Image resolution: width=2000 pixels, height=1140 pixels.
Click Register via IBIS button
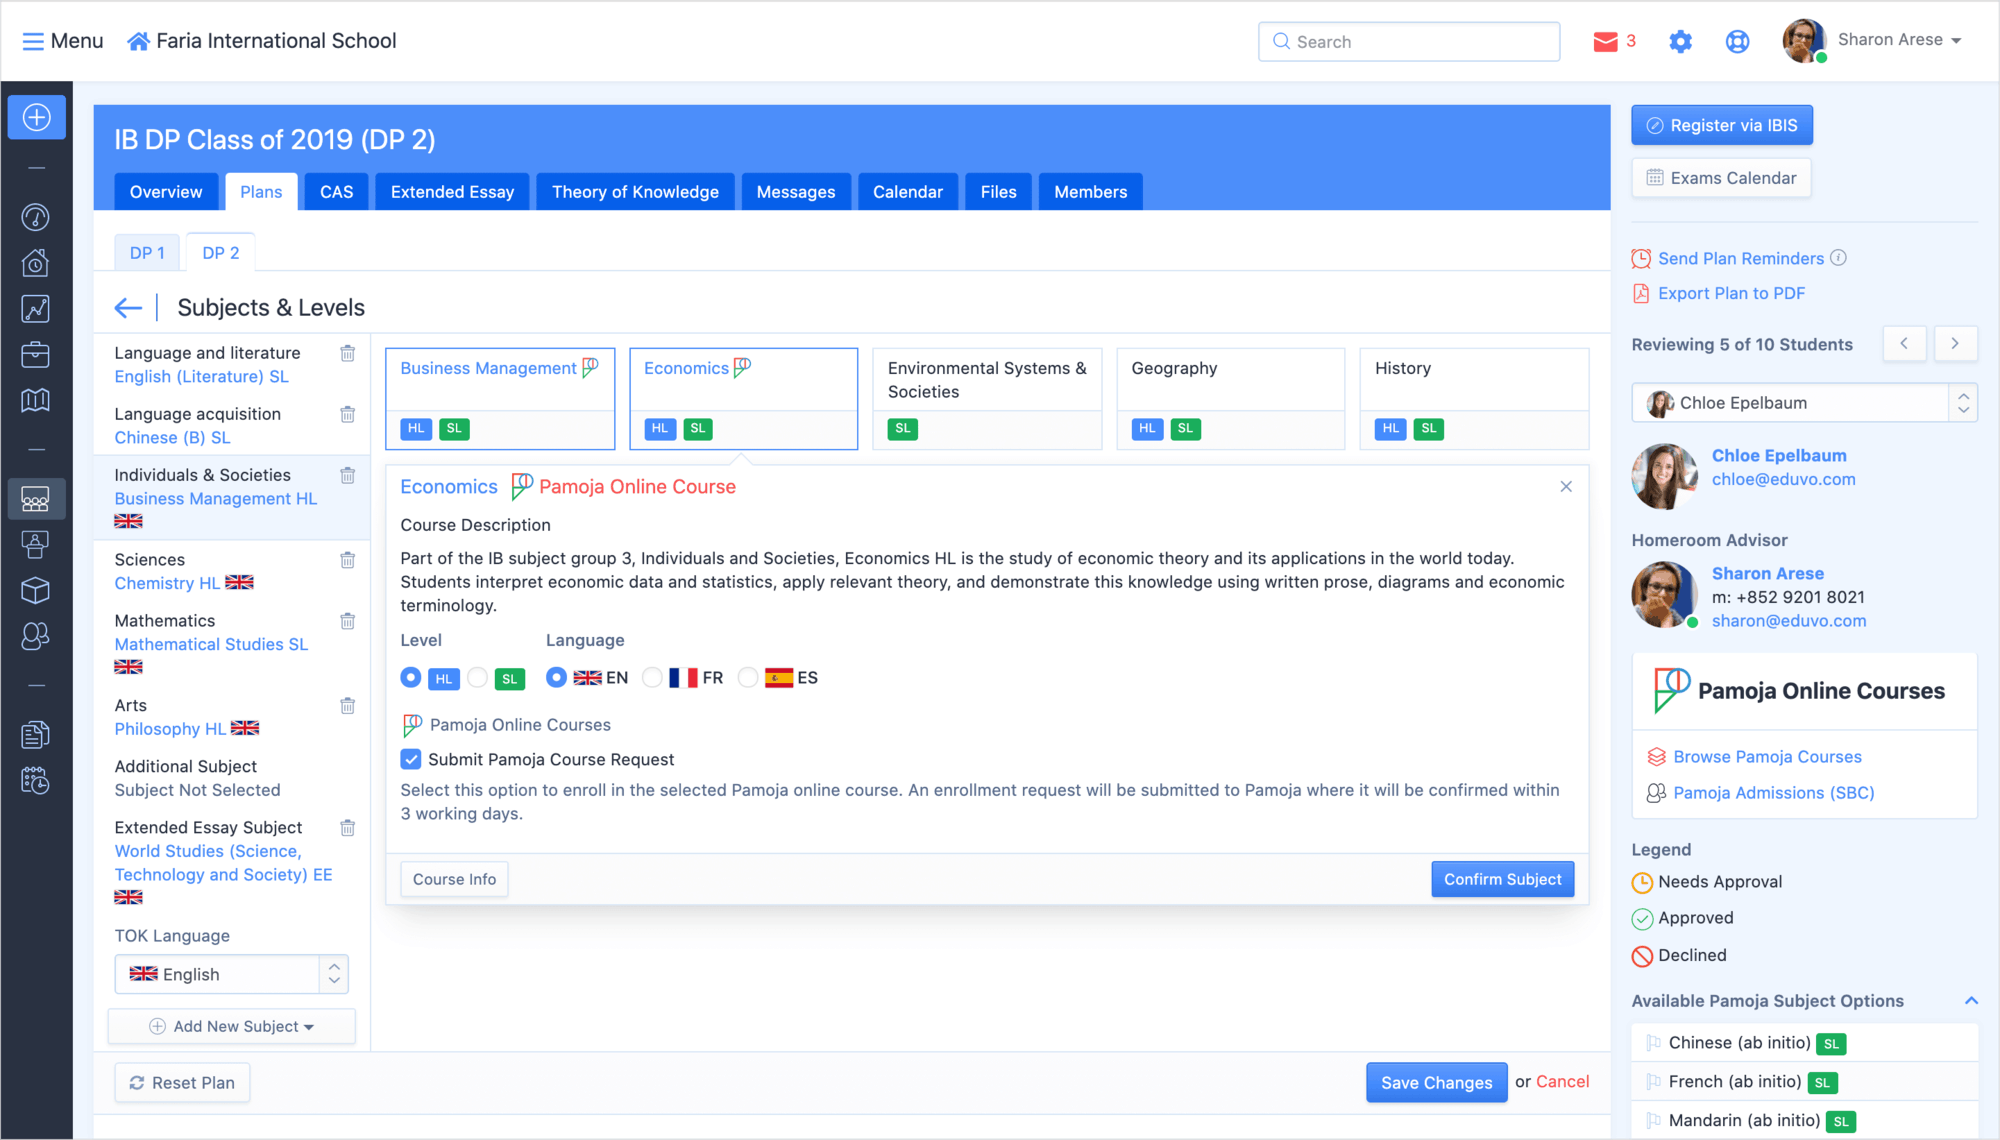click(x=1722, y=125)
